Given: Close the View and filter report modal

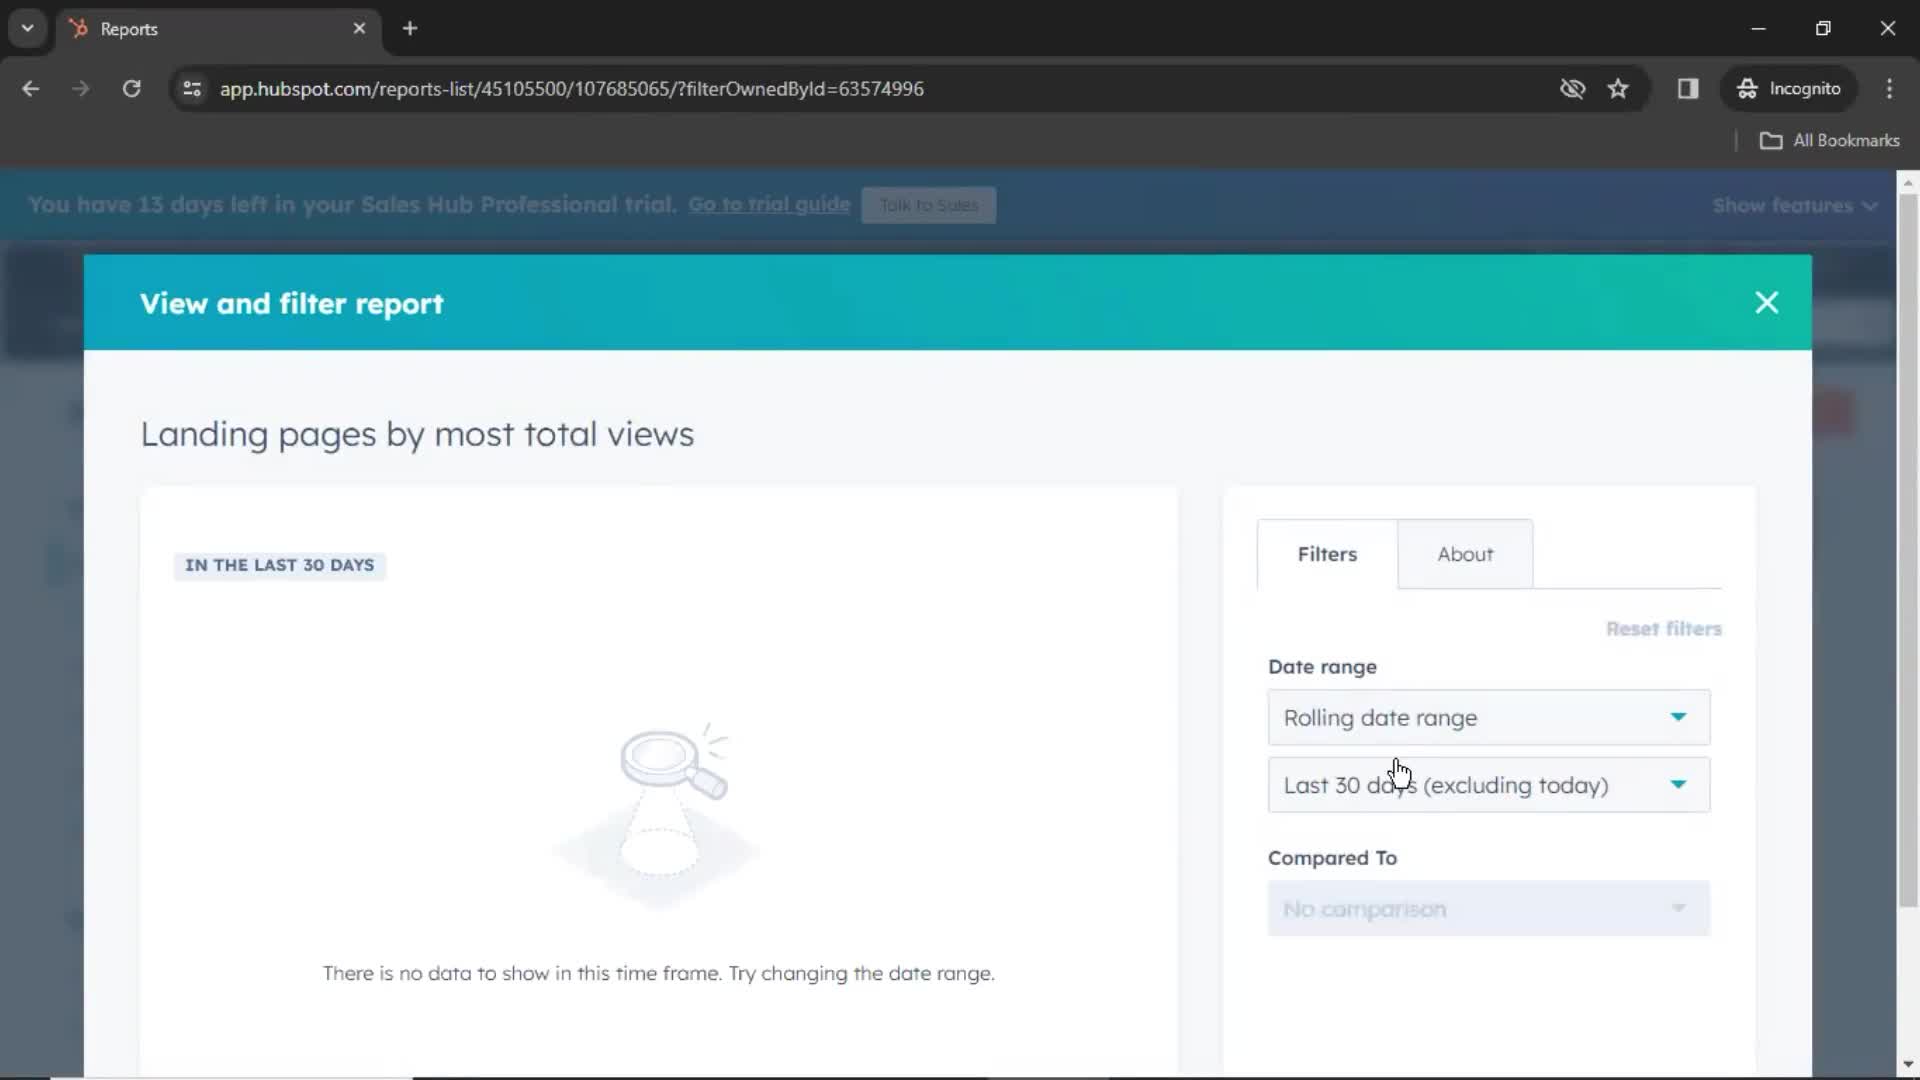Looking at the screenshot, I should (1767, 302).
